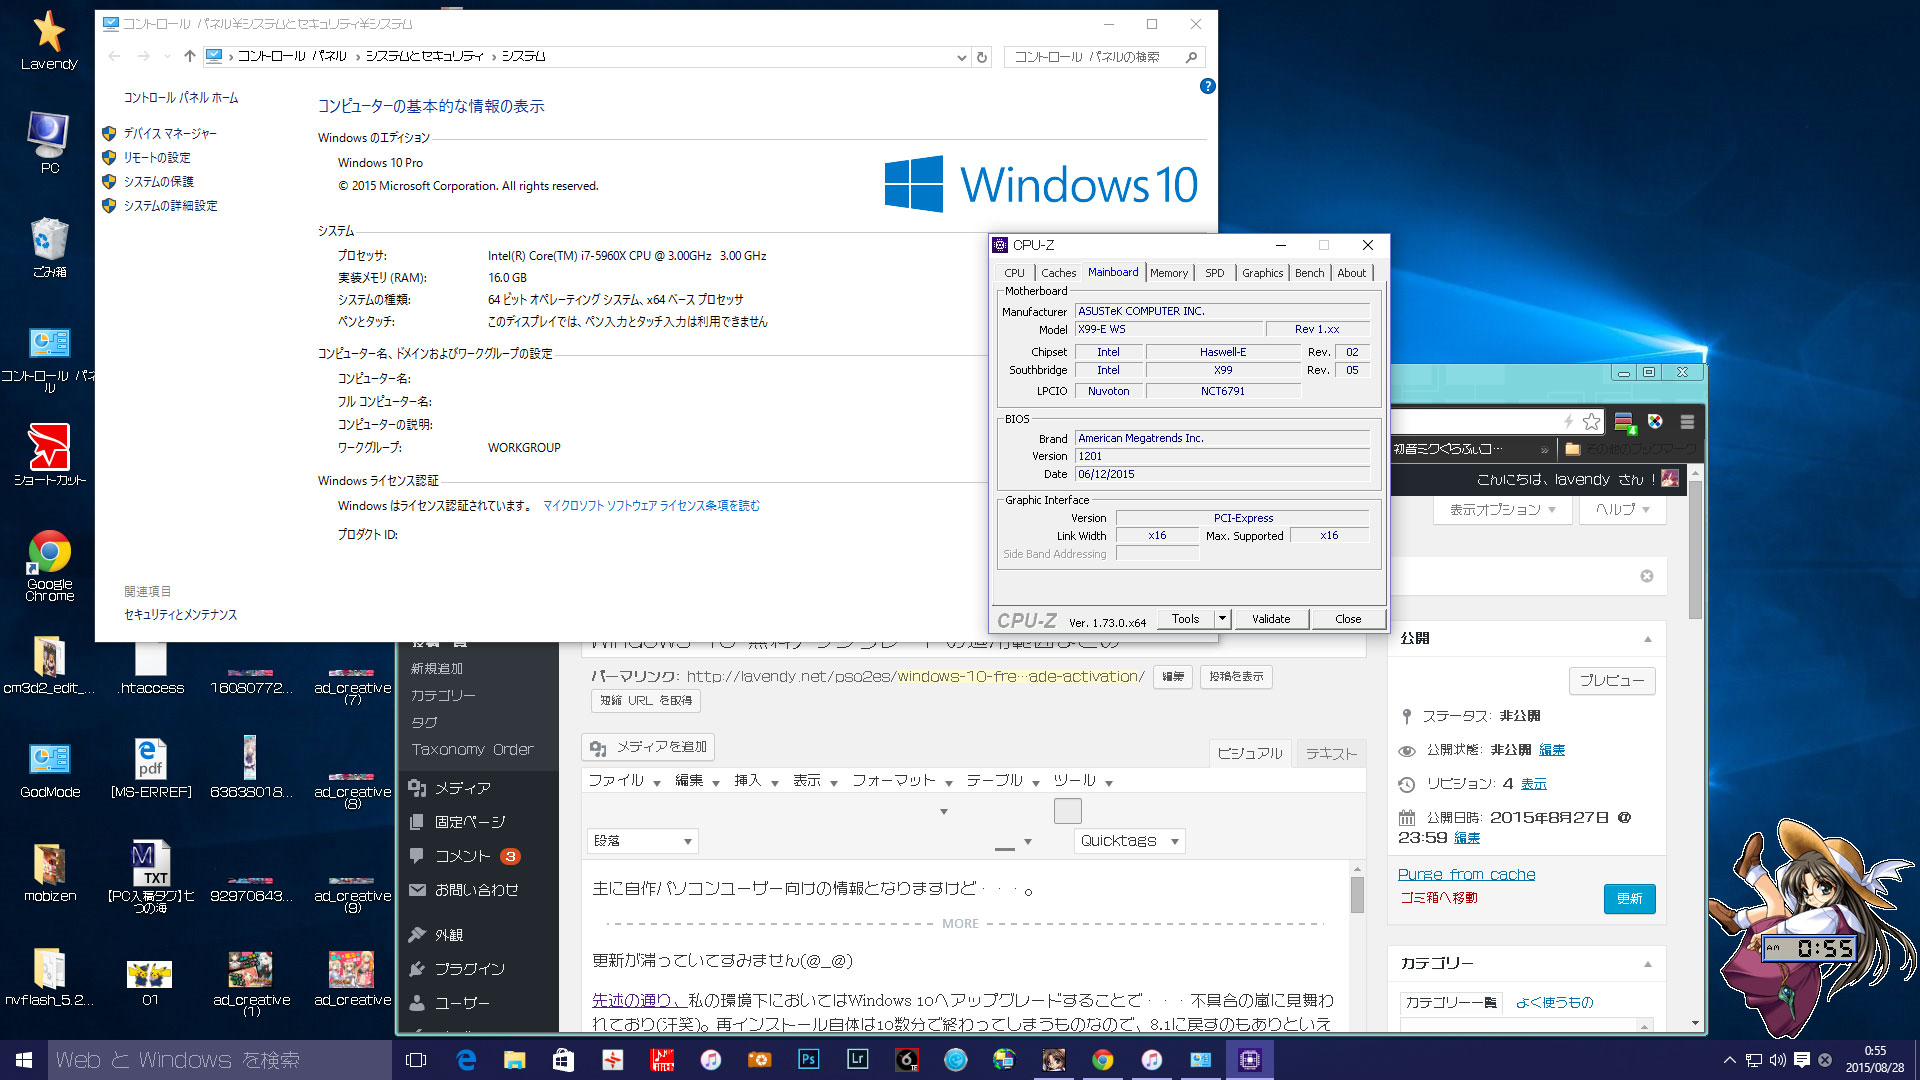Open the CPU-Z Tools dropdown arrow
This screenshot has width=1920, height=1080.
tap(1222, 619)
